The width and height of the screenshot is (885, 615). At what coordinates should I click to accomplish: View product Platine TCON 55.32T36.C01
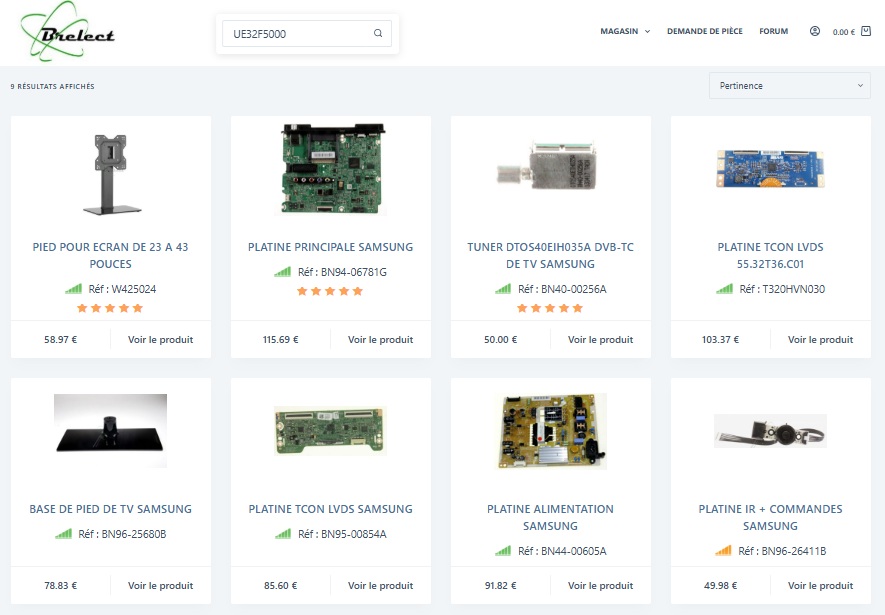pyautogui.click(x=821, y=340)
